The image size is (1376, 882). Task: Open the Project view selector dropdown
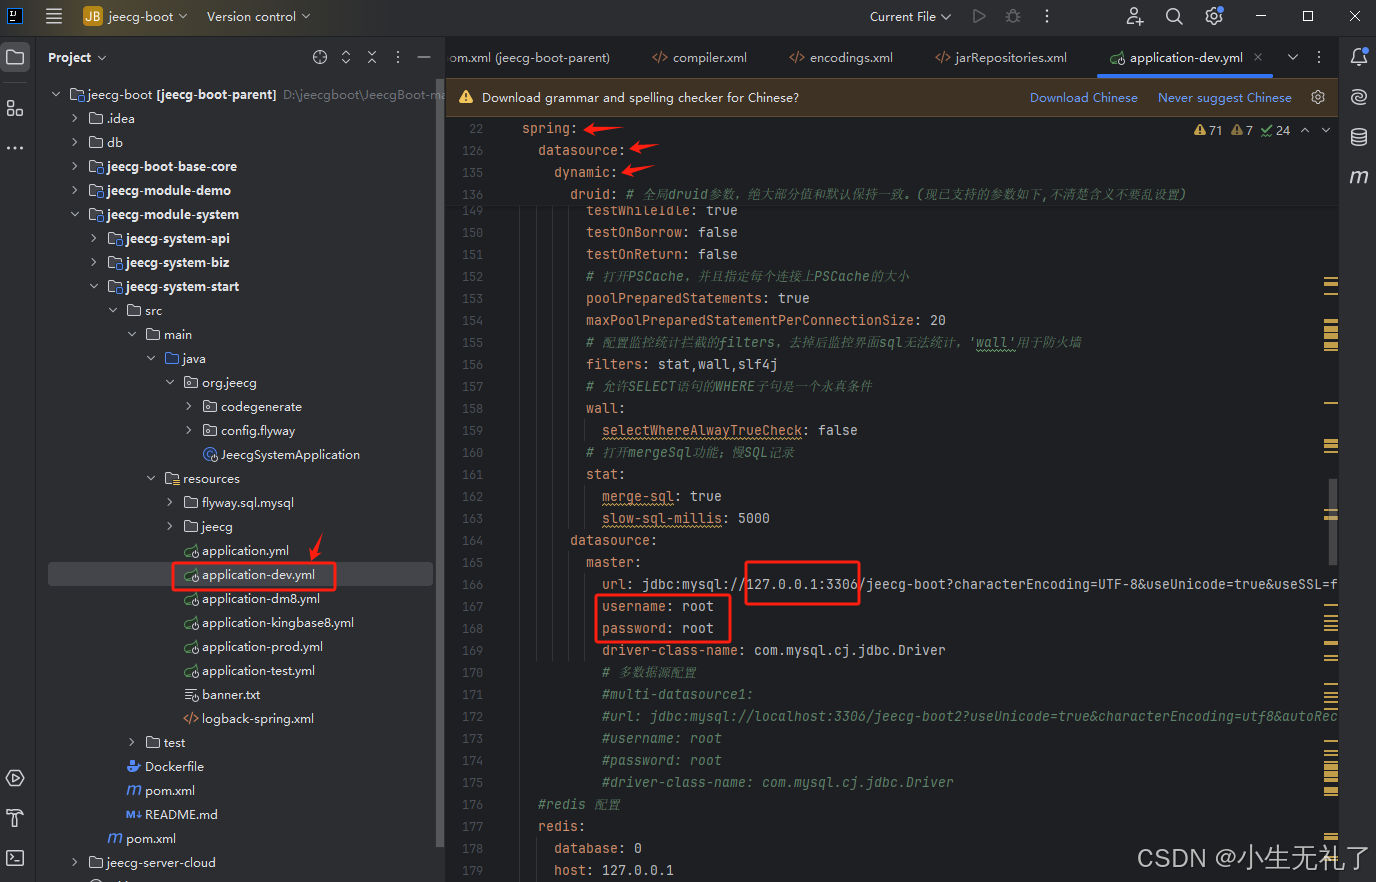pos(77,57)
